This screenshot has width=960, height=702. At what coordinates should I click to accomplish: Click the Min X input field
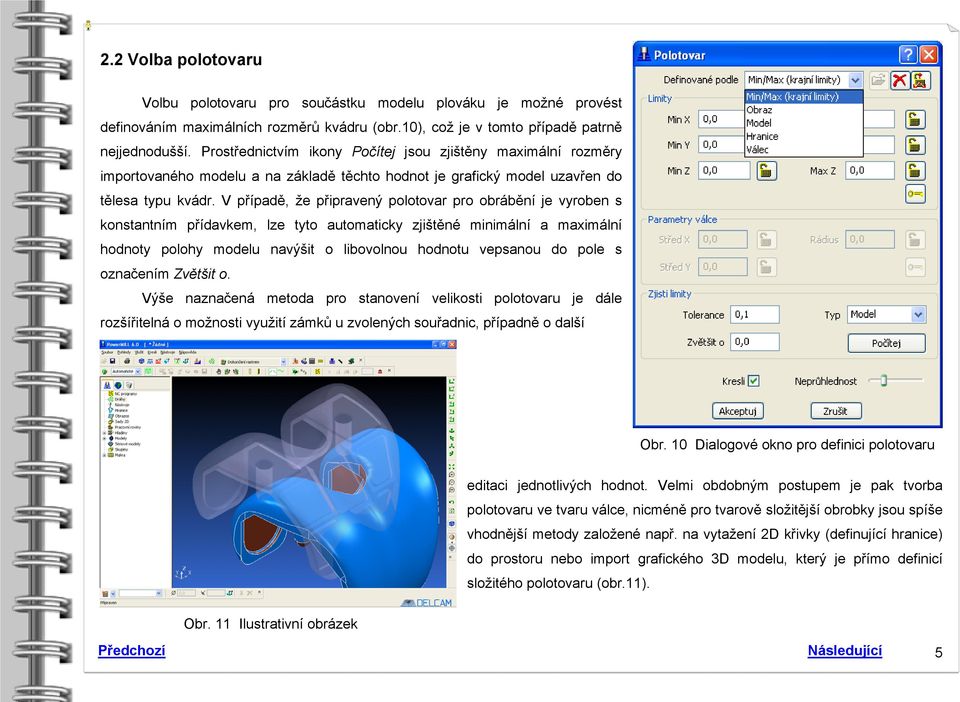[721, 119]
